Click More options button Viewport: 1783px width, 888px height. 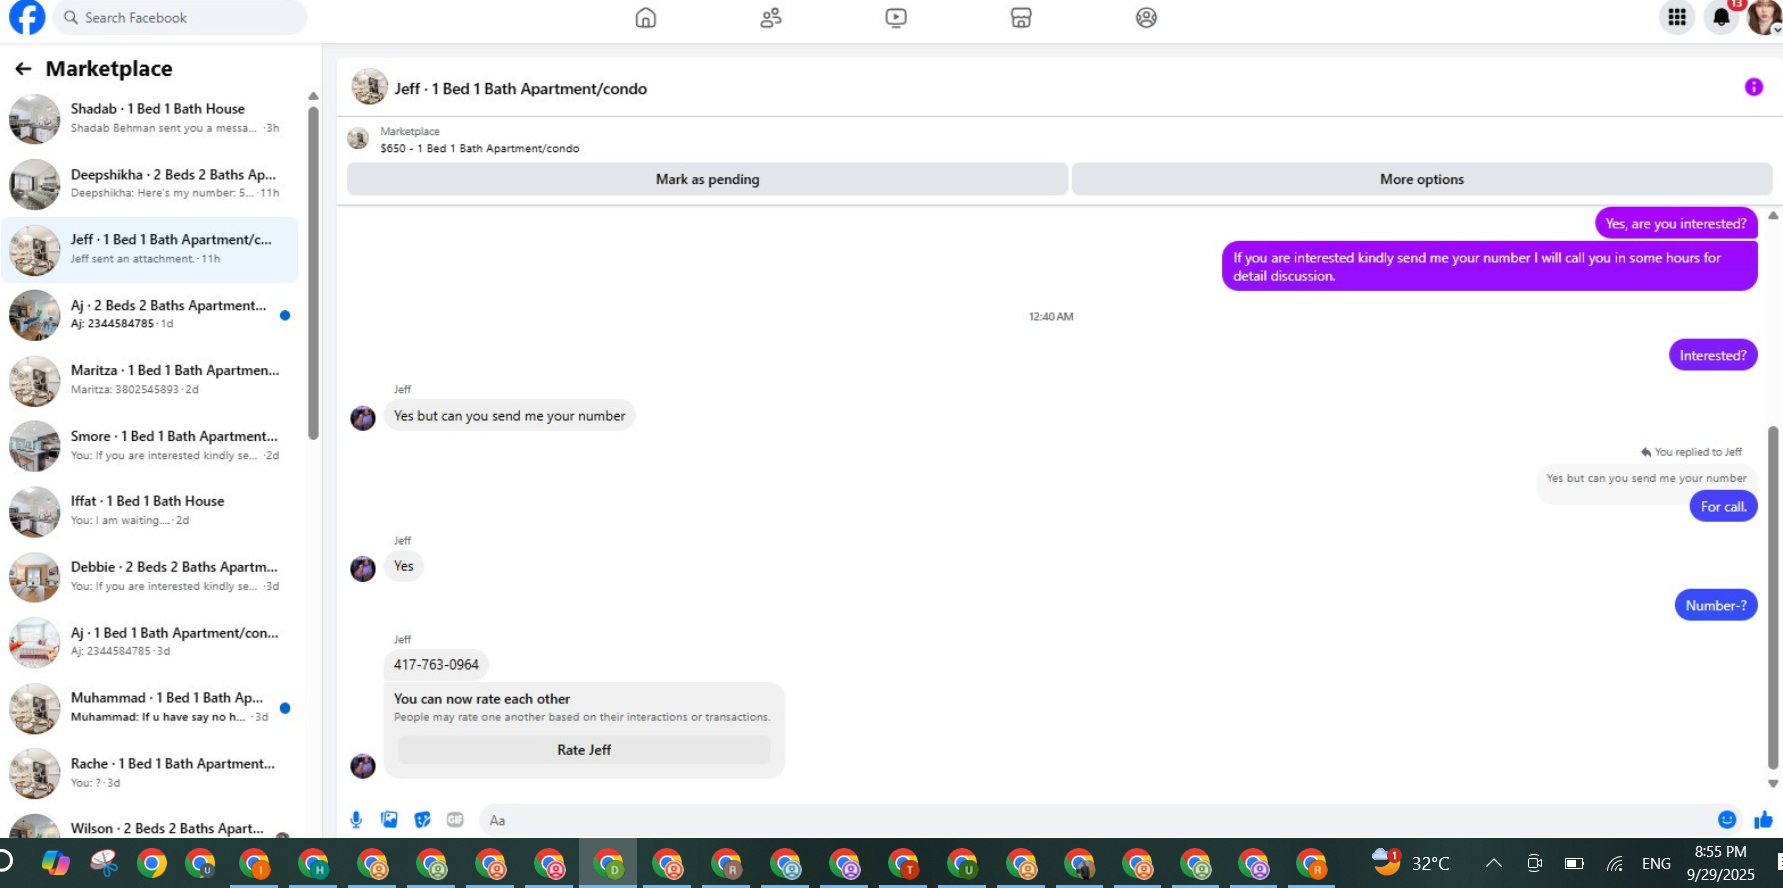pyautogui.click(x=1422, y=179)
